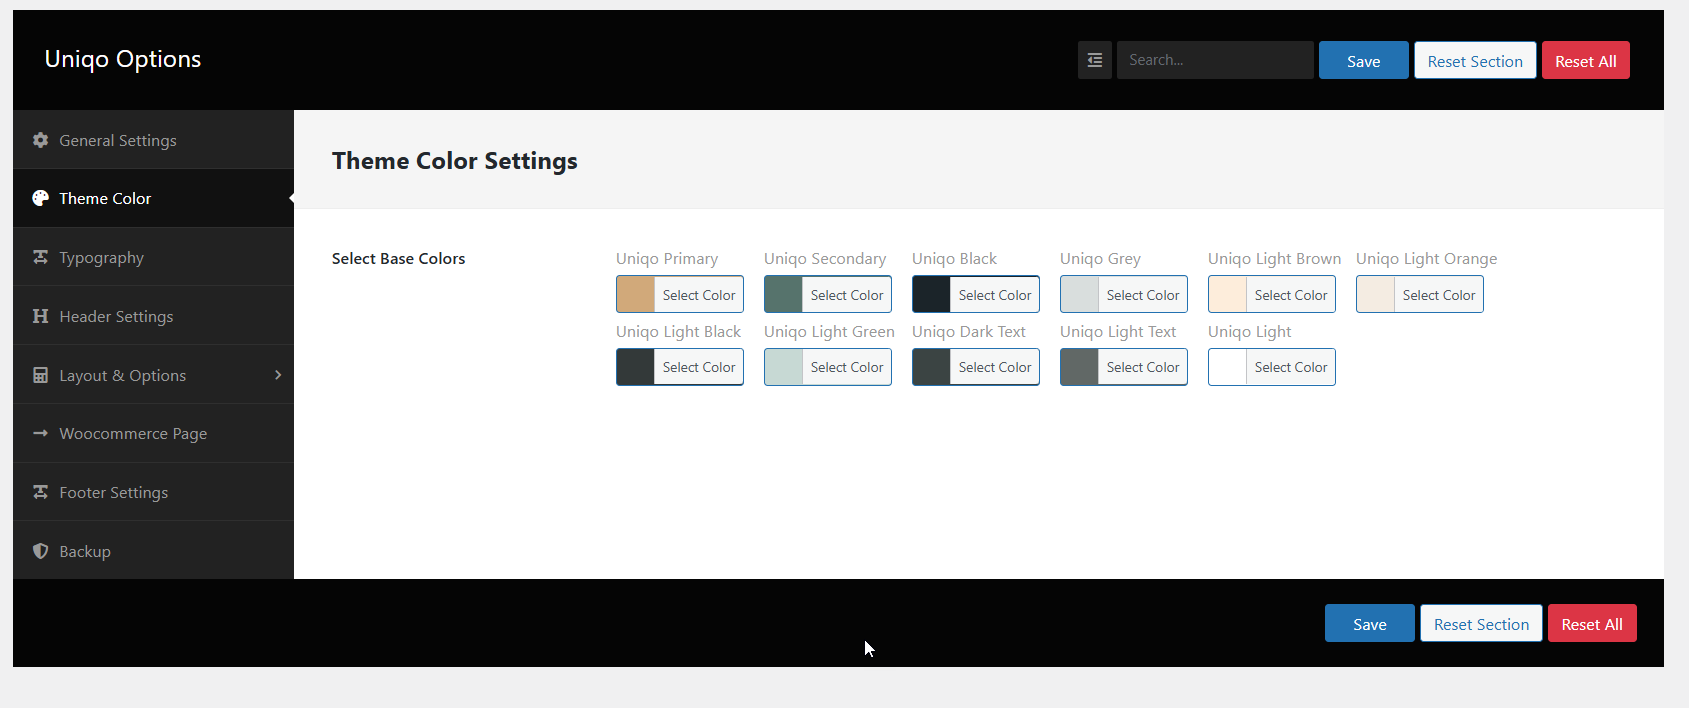This screenshot has height=708, width=1689.
Task: Expand the Layout & Options submenu chevron
Action: point(278,375)
